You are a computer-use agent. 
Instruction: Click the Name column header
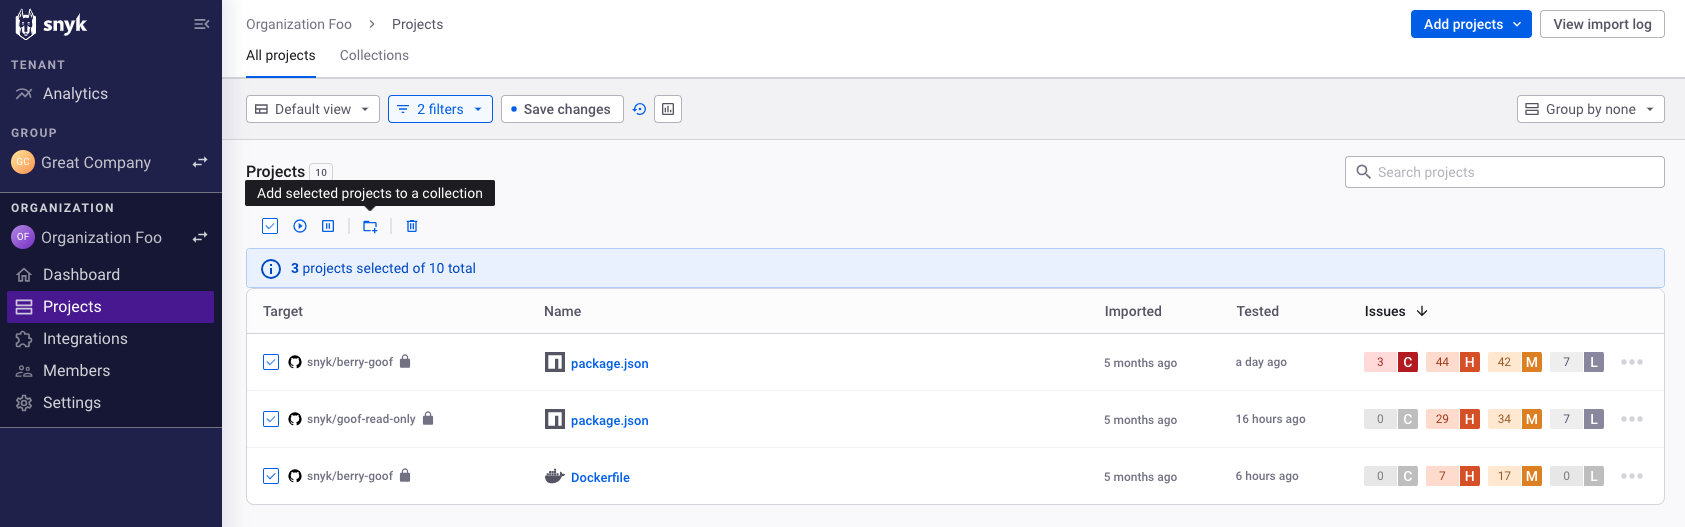(x=562, y=311)
